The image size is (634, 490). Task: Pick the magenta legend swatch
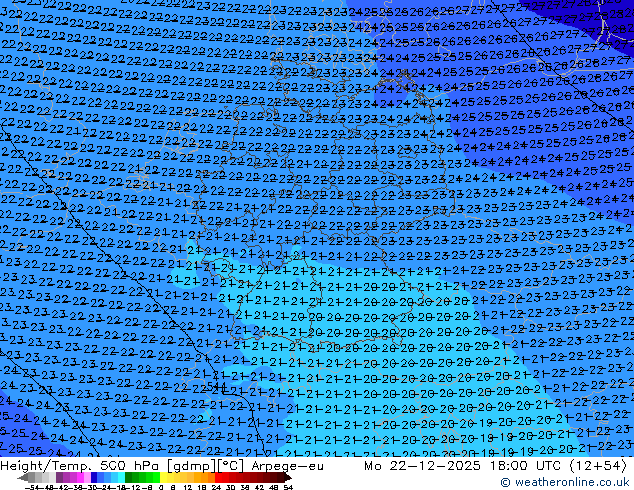80,477
